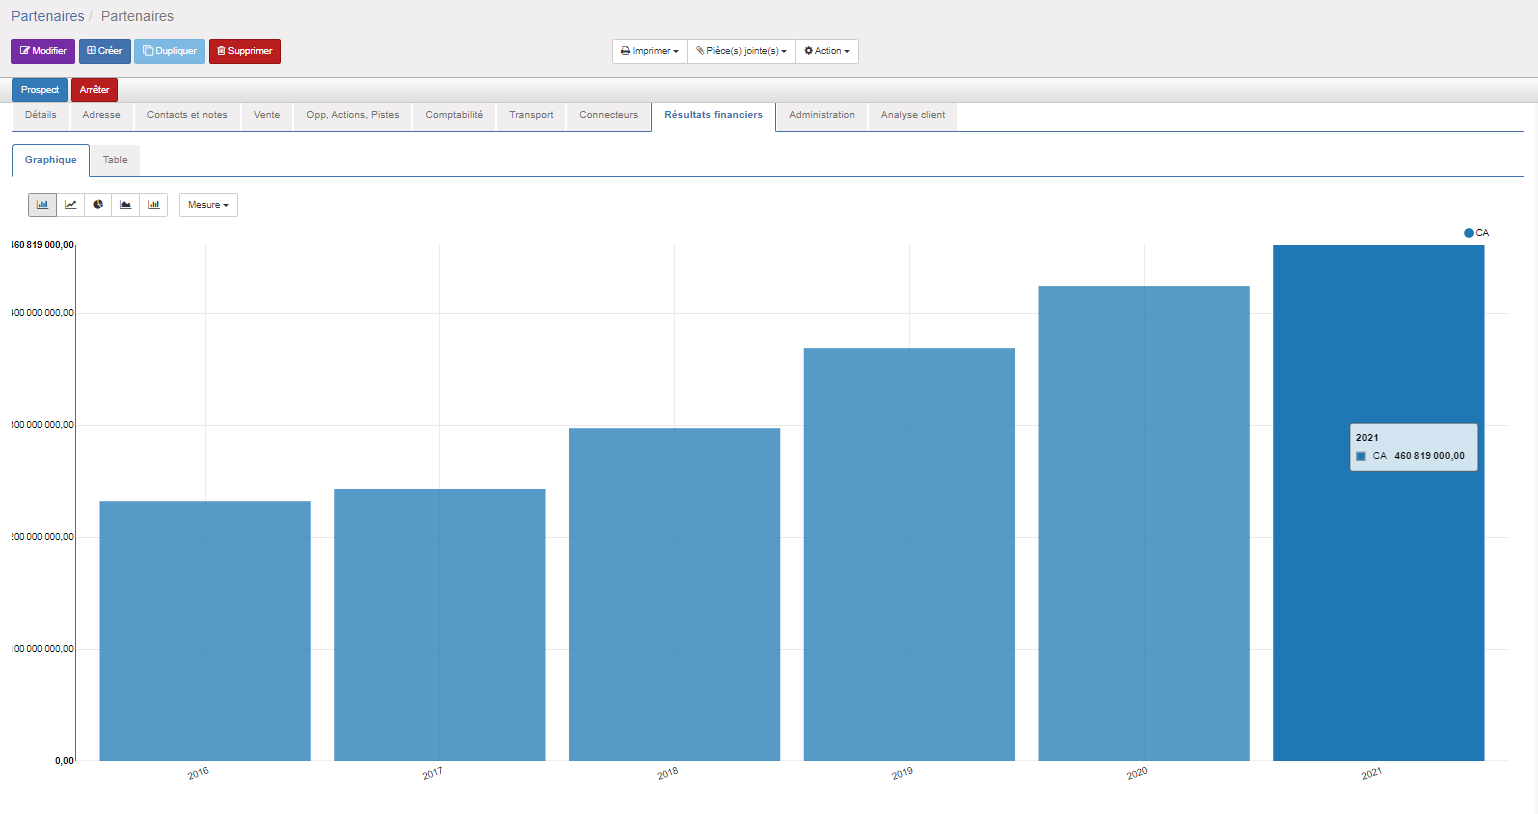Click the Dupliquer button
Image resolution: width=1538 pixels, height=814 pixels.
click(x=170, y=51)
